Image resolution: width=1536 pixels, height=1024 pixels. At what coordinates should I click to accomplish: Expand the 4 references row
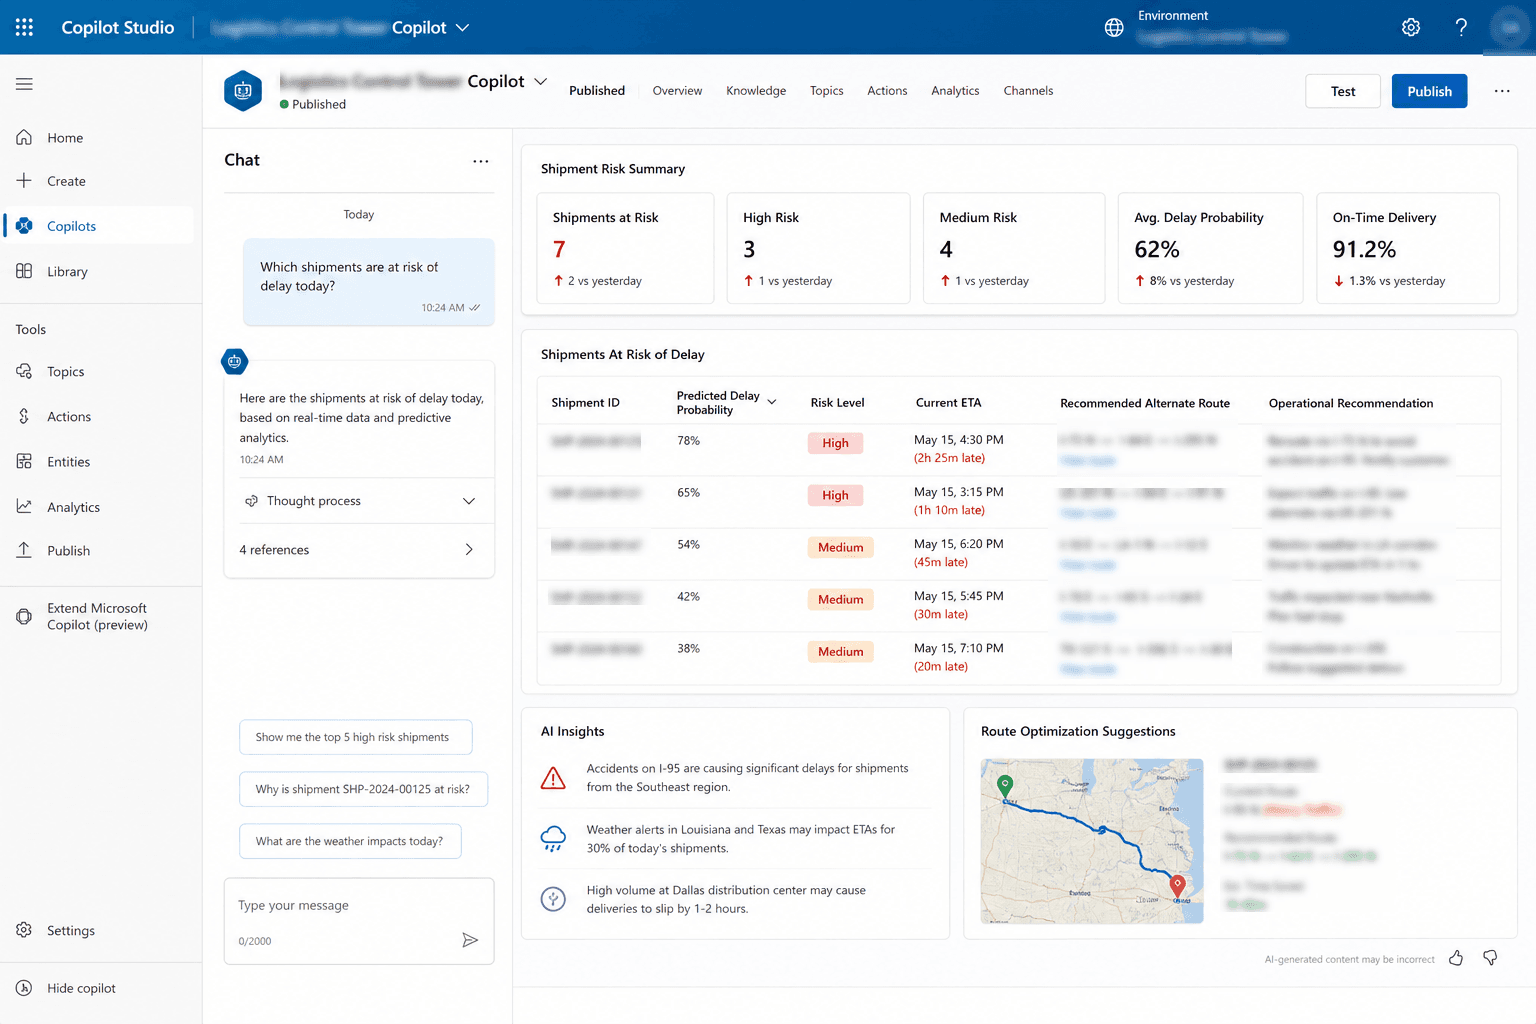click(359, 550)
